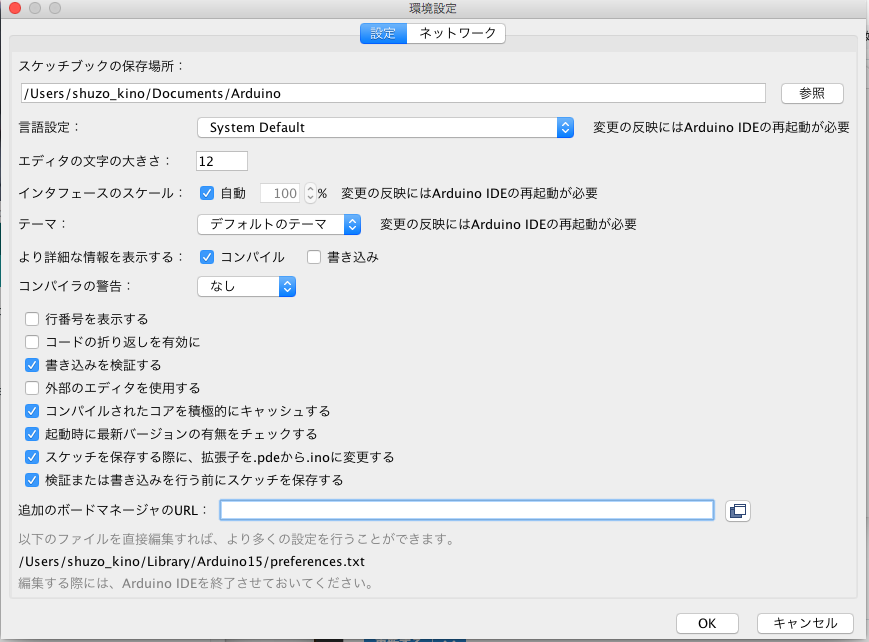This screenshot has width=869, height=642.
Task: Click the 追加のボードマネージャのURL input field
Action: pyautogui.click(x=467, y=510)
